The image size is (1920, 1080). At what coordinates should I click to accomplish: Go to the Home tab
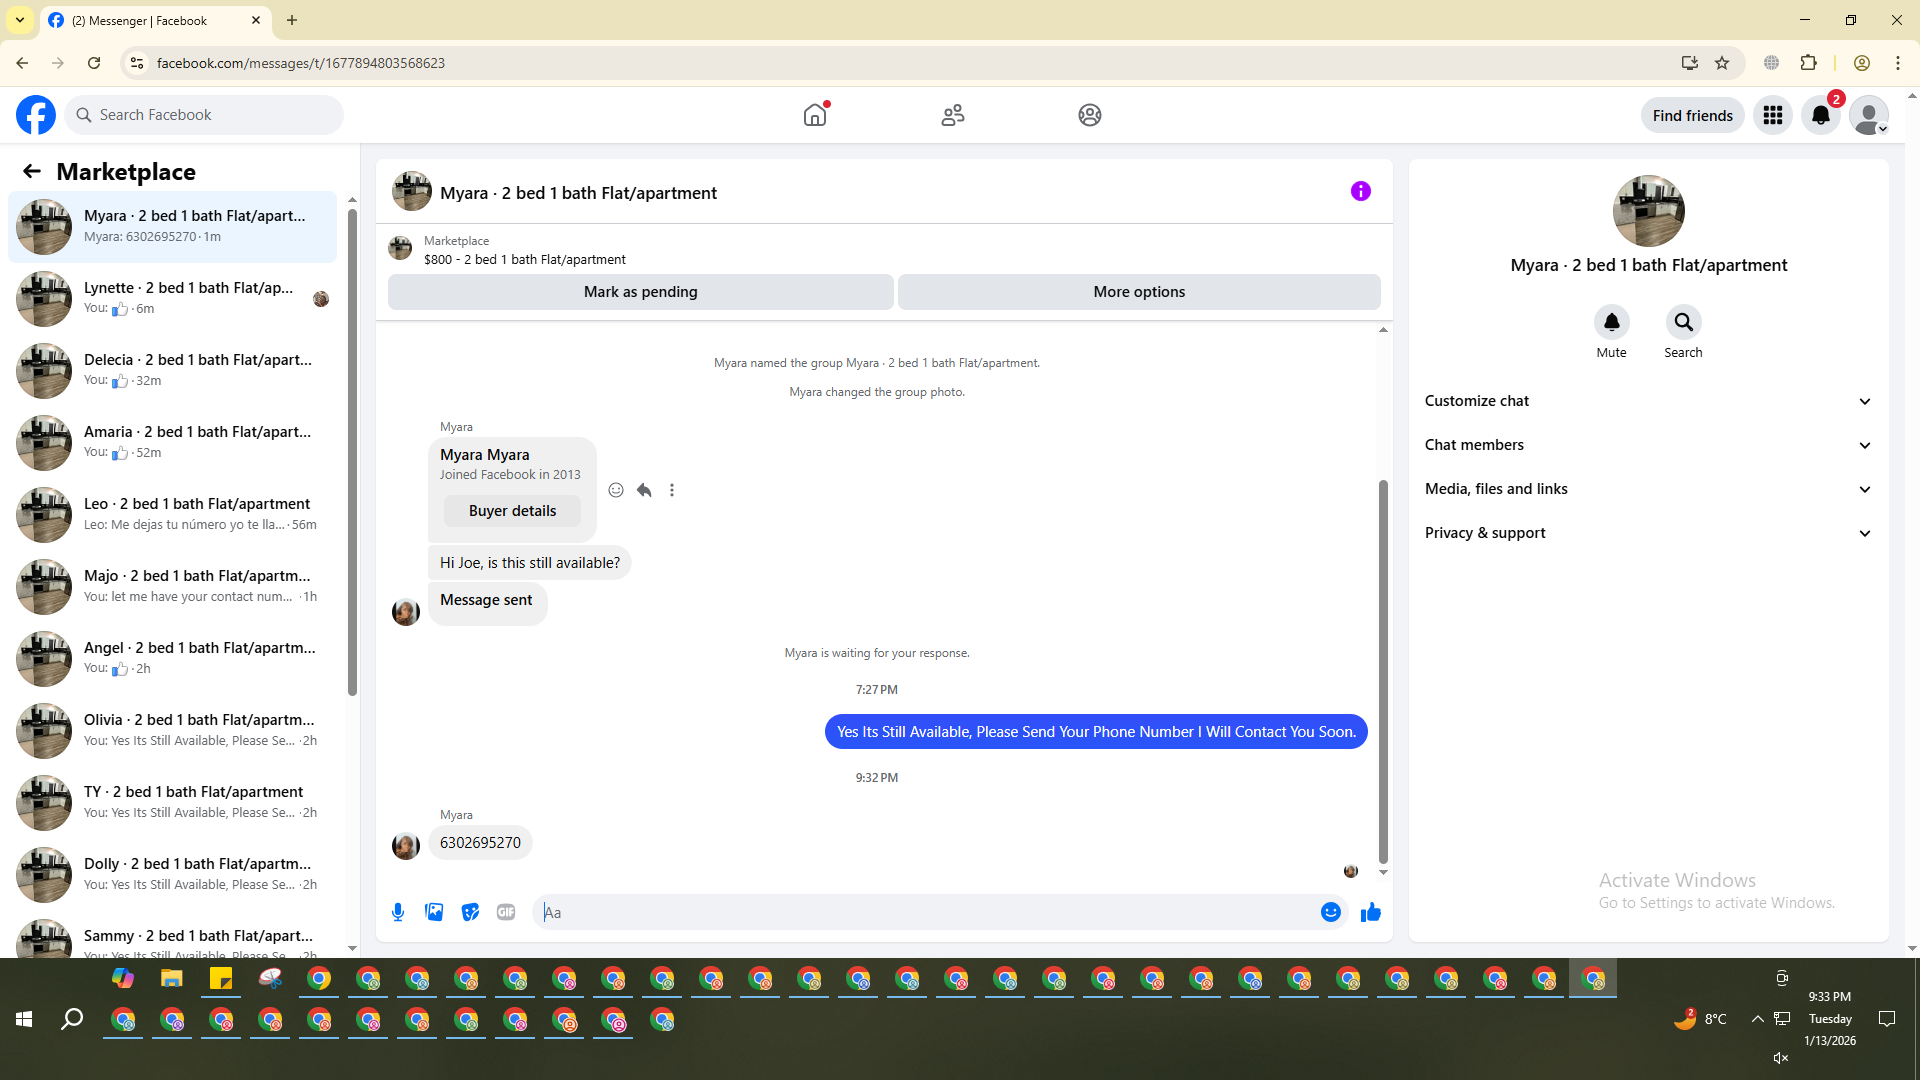pyautogui.click(x=815, y=115)
